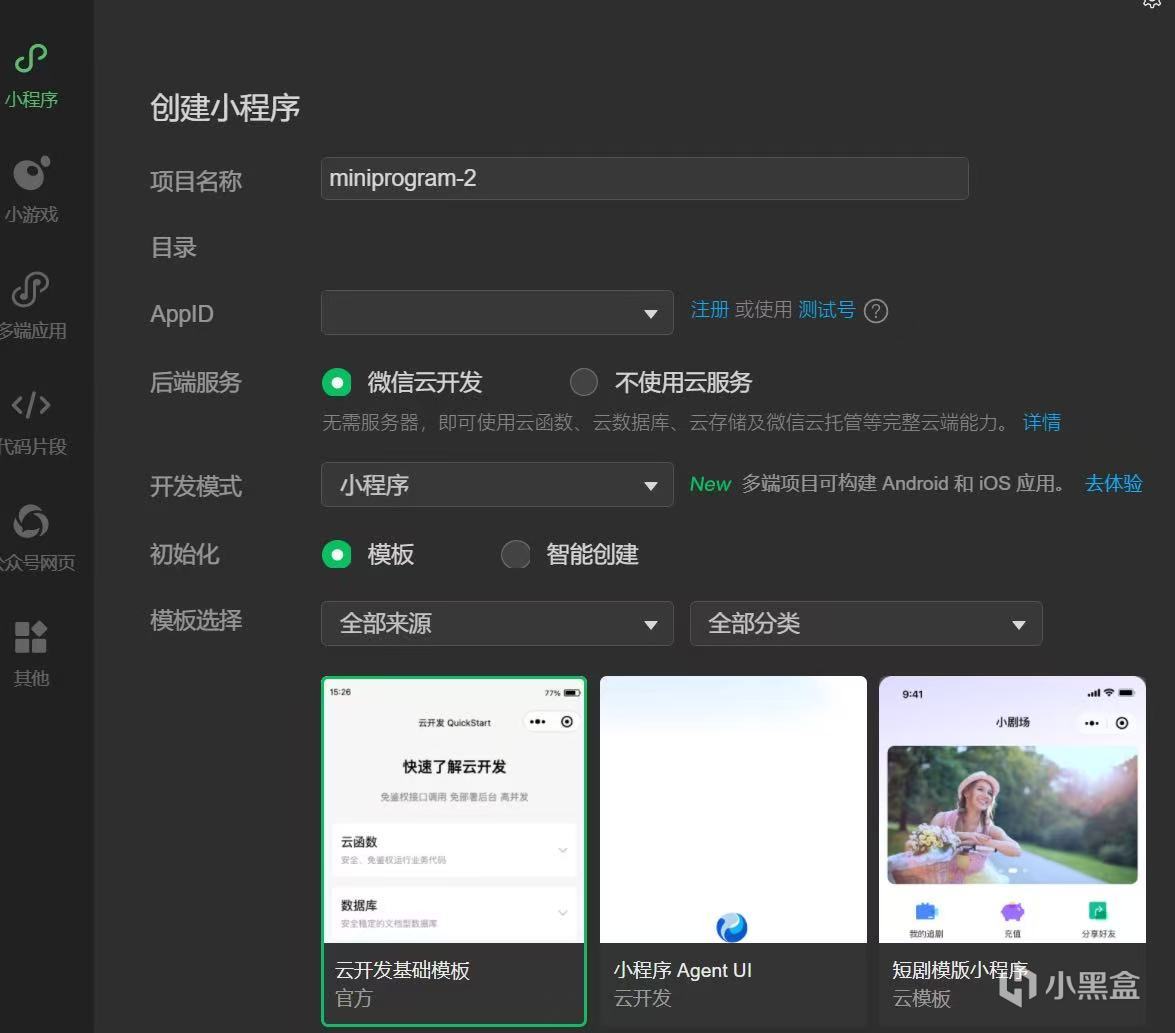
Task: Click the 创建小程序 heading text
Action: coord(225,108)
